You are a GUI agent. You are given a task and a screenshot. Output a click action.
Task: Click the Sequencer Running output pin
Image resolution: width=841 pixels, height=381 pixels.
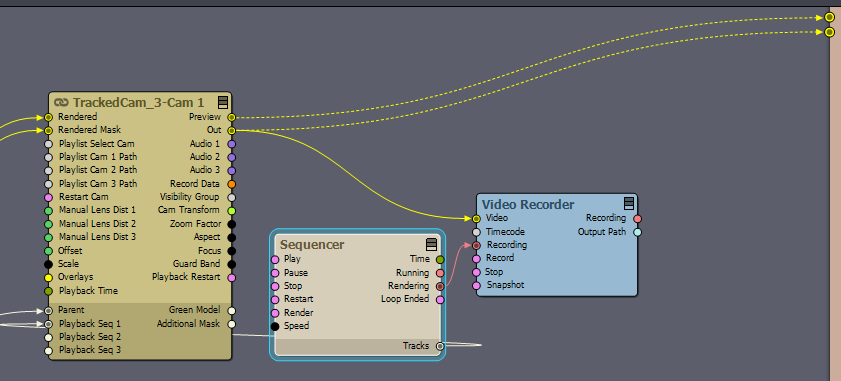pos(440,273)
